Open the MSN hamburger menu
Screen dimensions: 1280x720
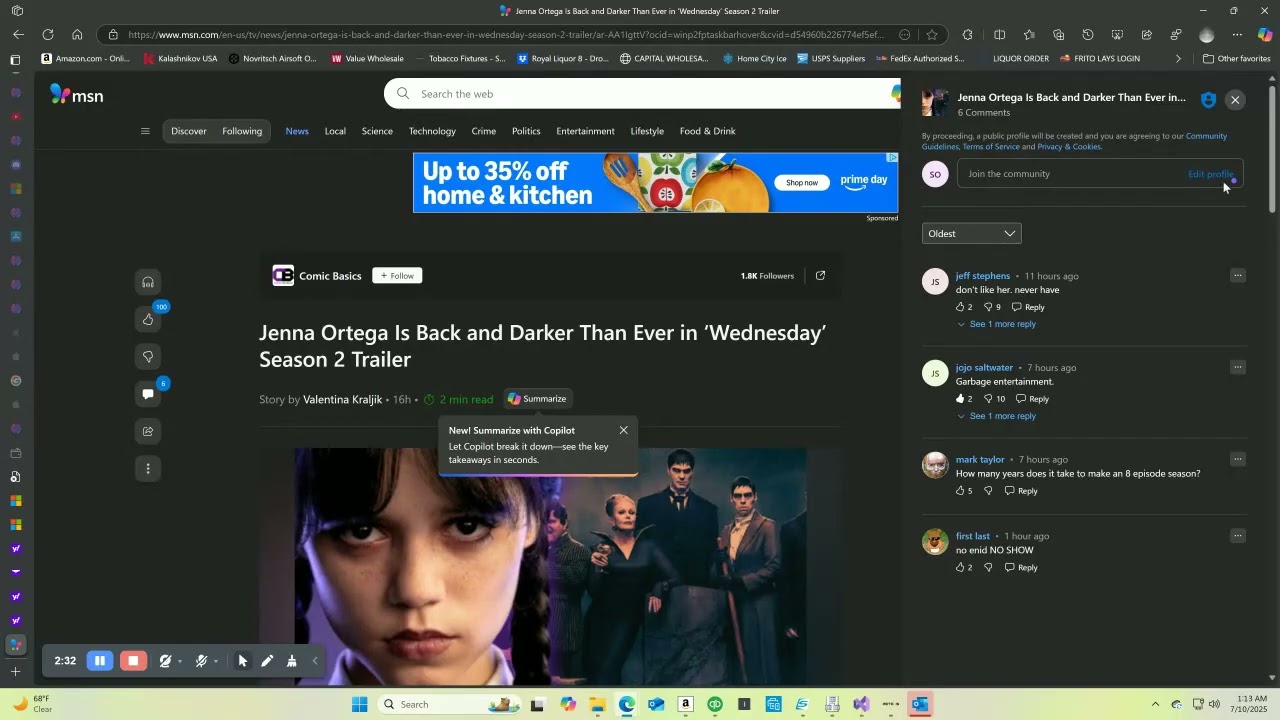point(145,131)
